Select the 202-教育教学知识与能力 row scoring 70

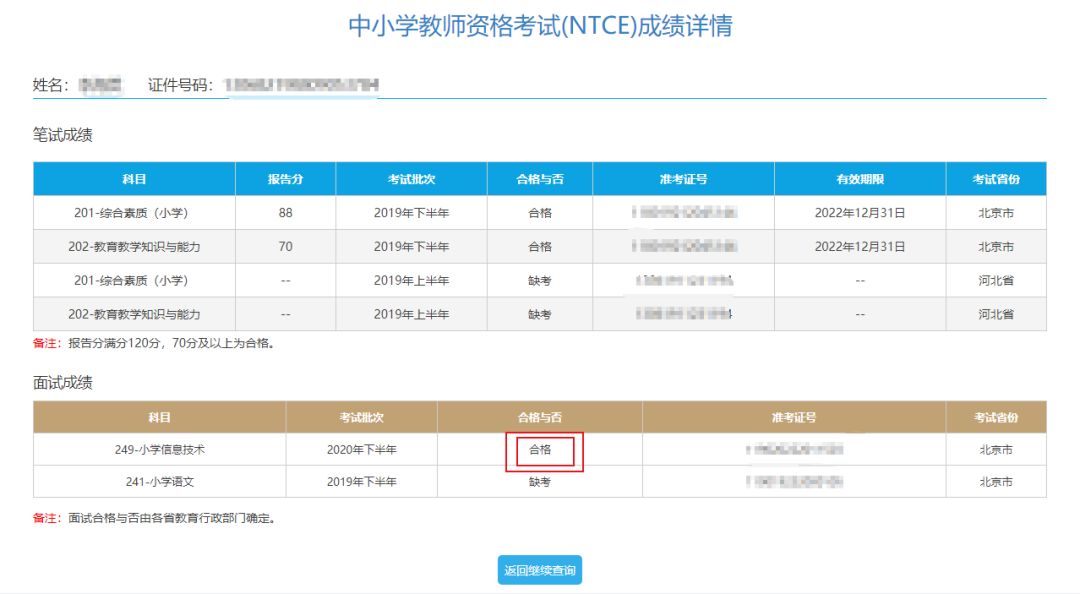[x=133, y=246]
